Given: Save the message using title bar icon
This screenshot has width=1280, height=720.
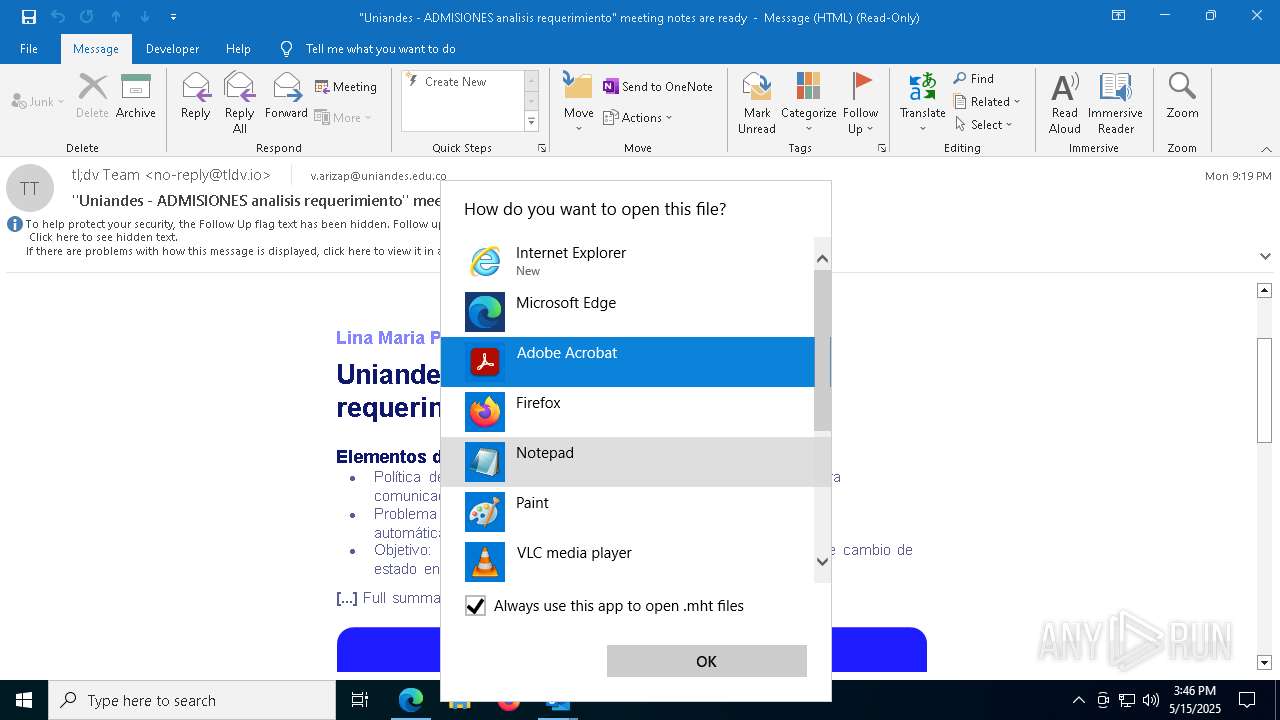Looking at the screenshot, I should pos(29,17).
